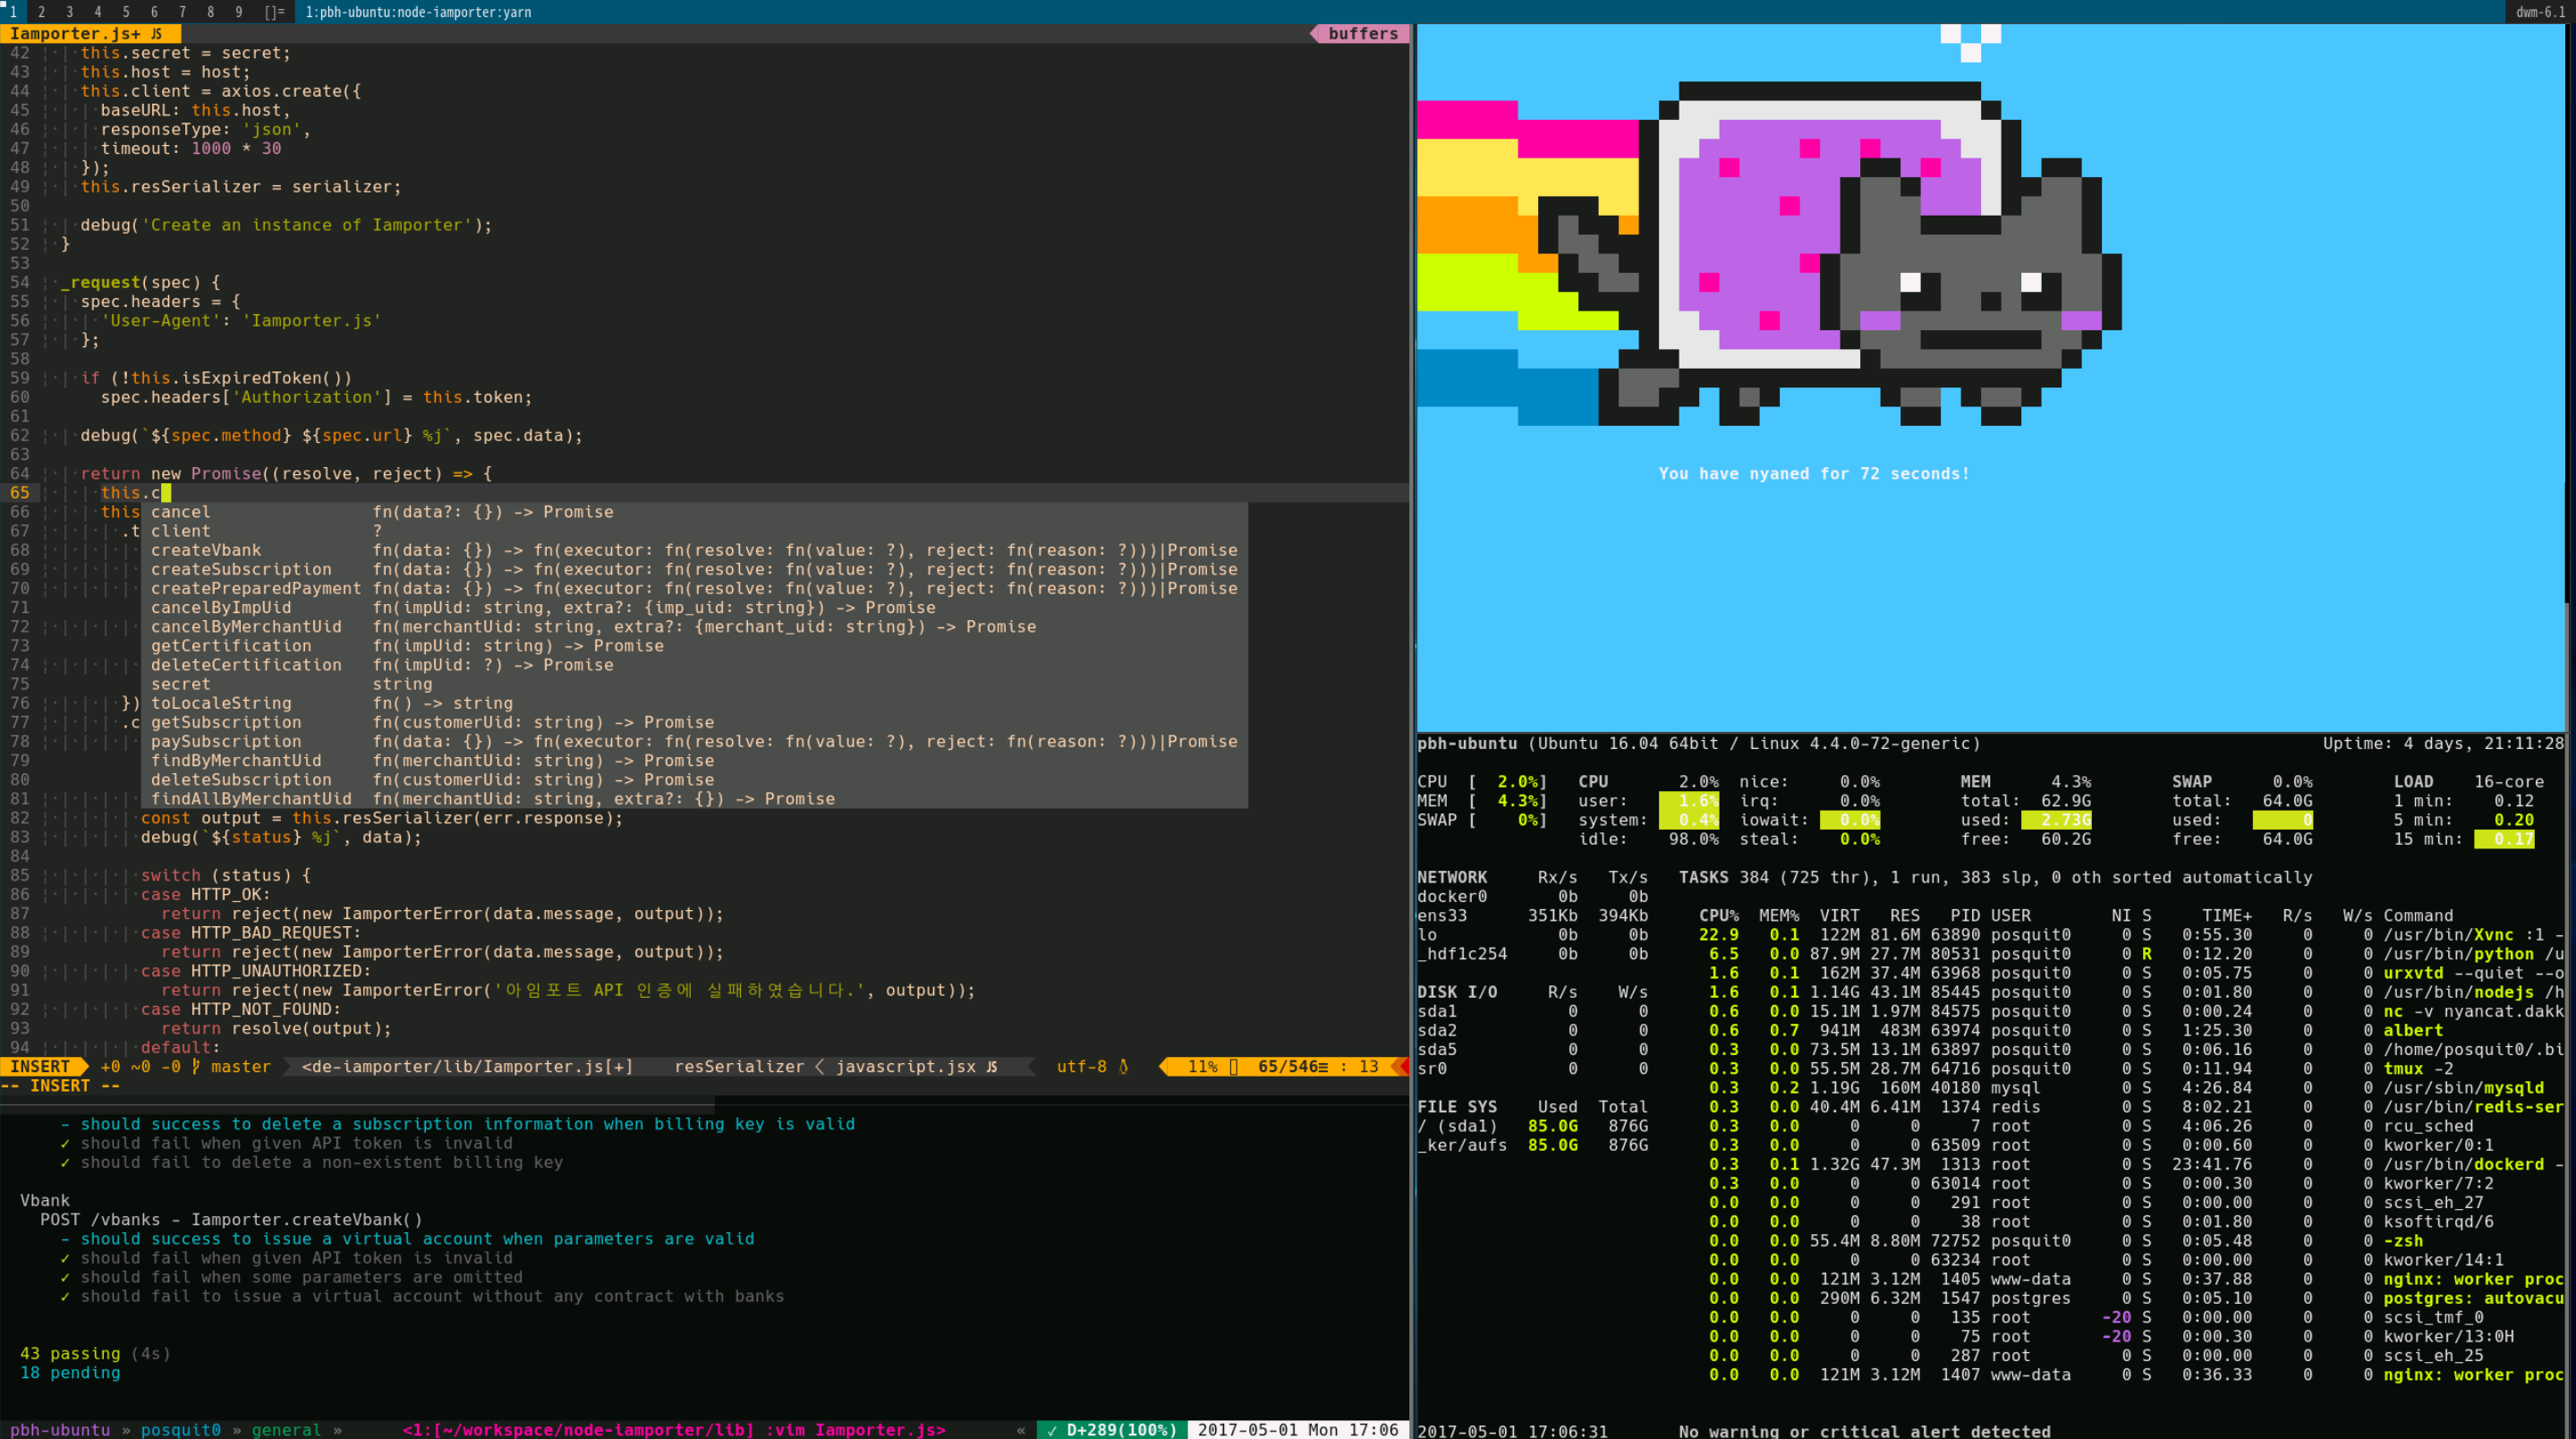
Task: Click the JS icon beside javascript.jsx in the statusline
Action: [x=990, y=1066]
